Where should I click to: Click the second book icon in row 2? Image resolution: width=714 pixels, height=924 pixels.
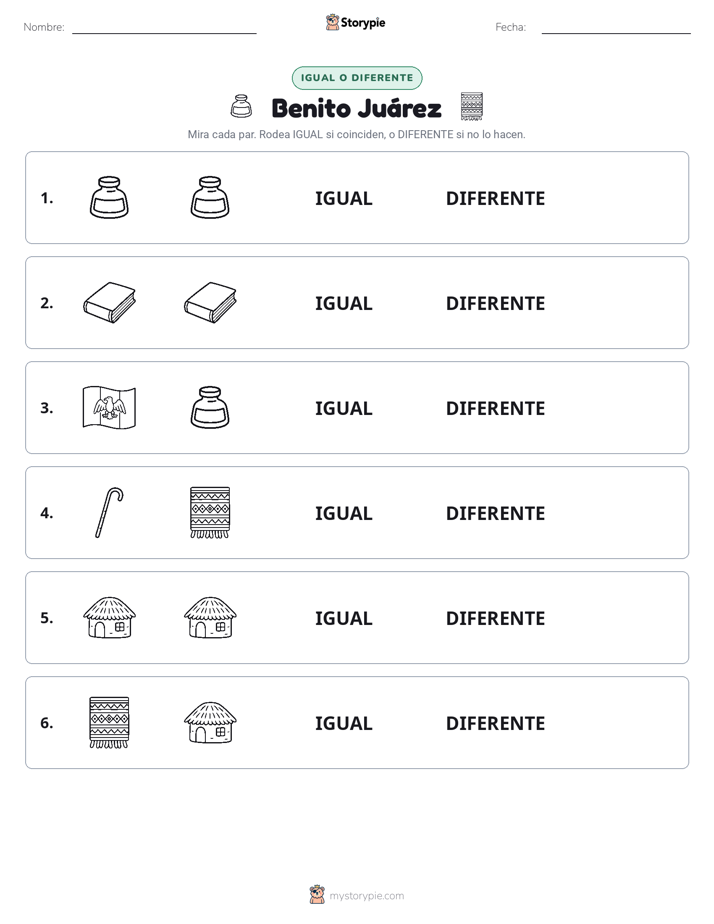(x=210, y=302)
